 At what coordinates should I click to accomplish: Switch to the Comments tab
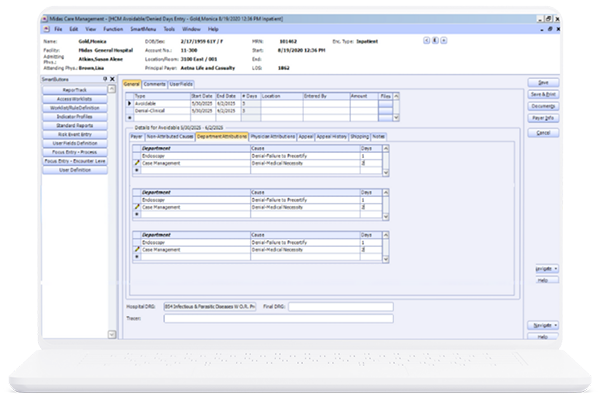[155, 84]
